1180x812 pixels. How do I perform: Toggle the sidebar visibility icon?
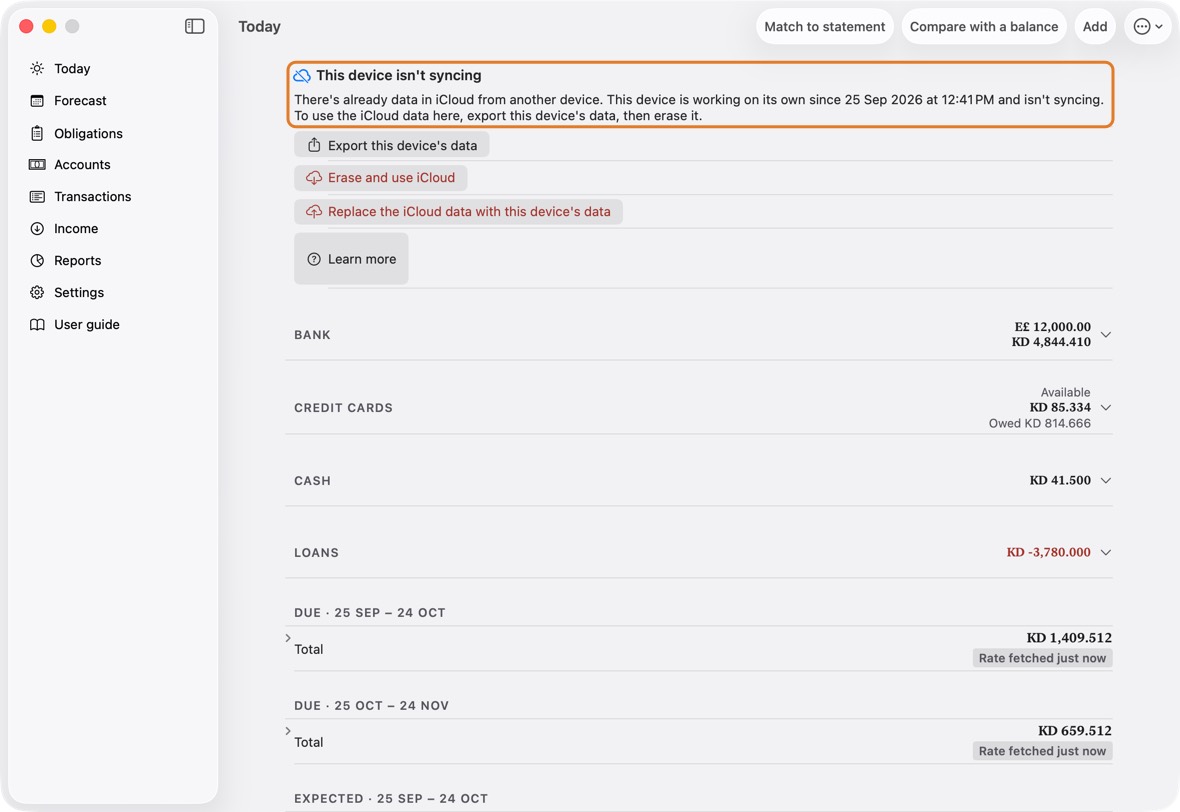pos(194,26)
